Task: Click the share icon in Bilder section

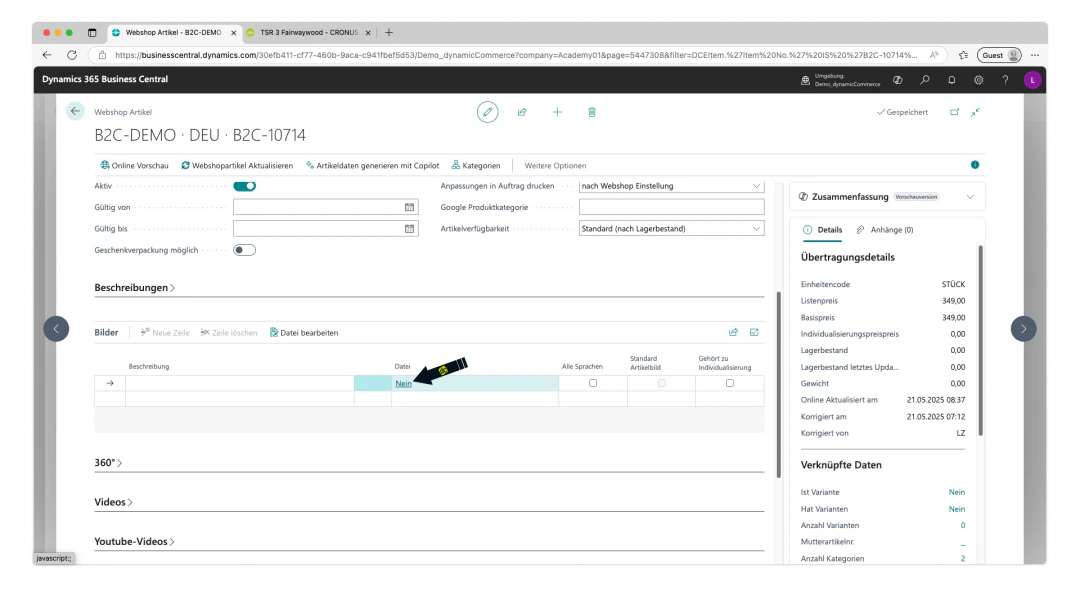Action: (733, 332)
